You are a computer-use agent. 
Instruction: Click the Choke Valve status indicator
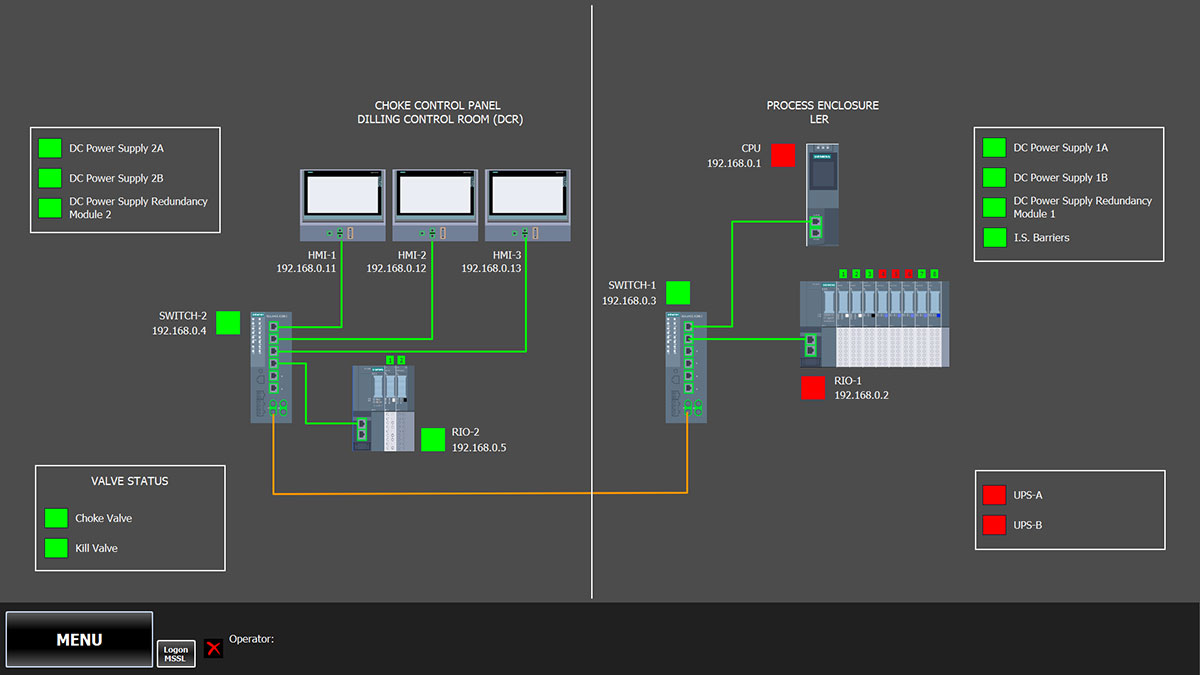point(55,518)
